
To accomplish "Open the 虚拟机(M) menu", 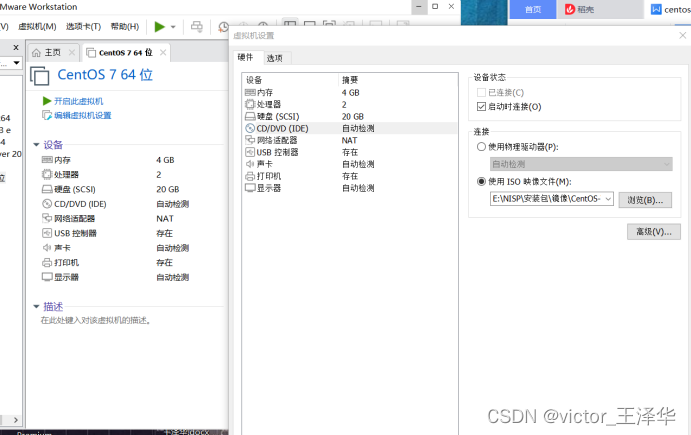I will pos(37,26).
